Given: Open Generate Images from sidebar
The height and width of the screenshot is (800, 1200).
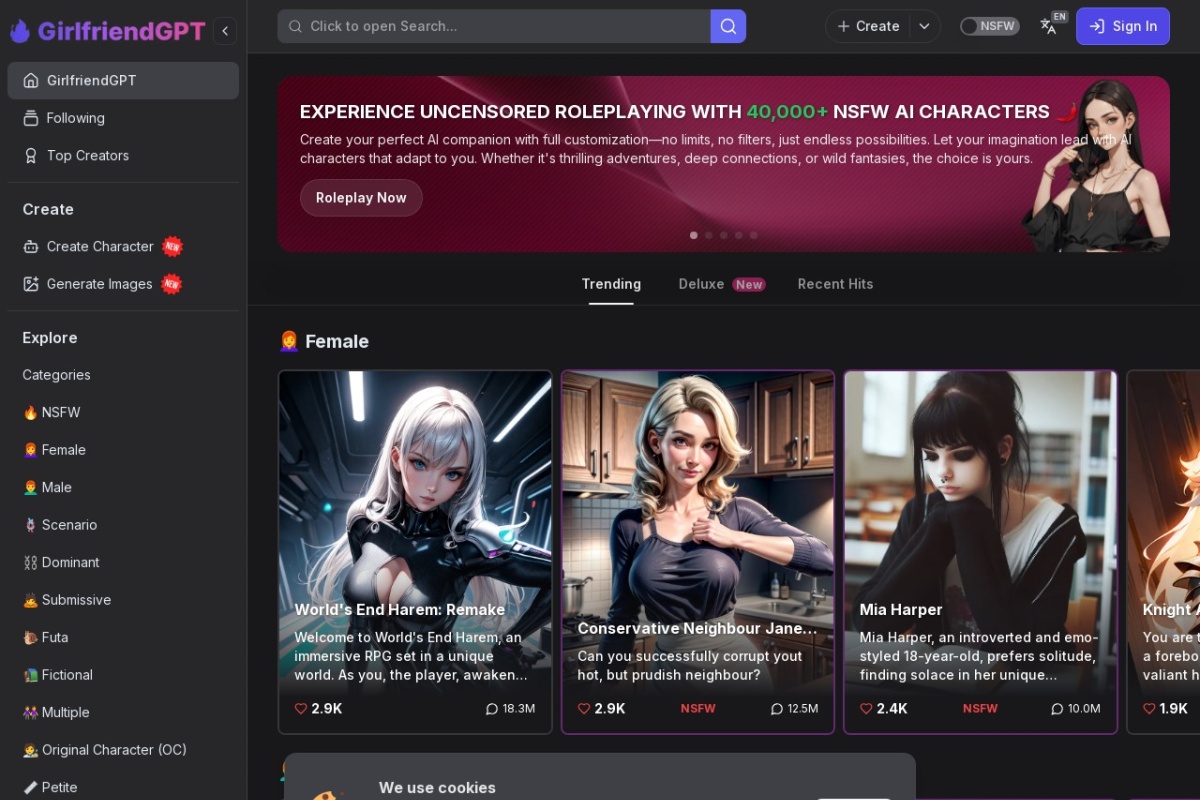Looking at the screenshot, I should 100,284.
